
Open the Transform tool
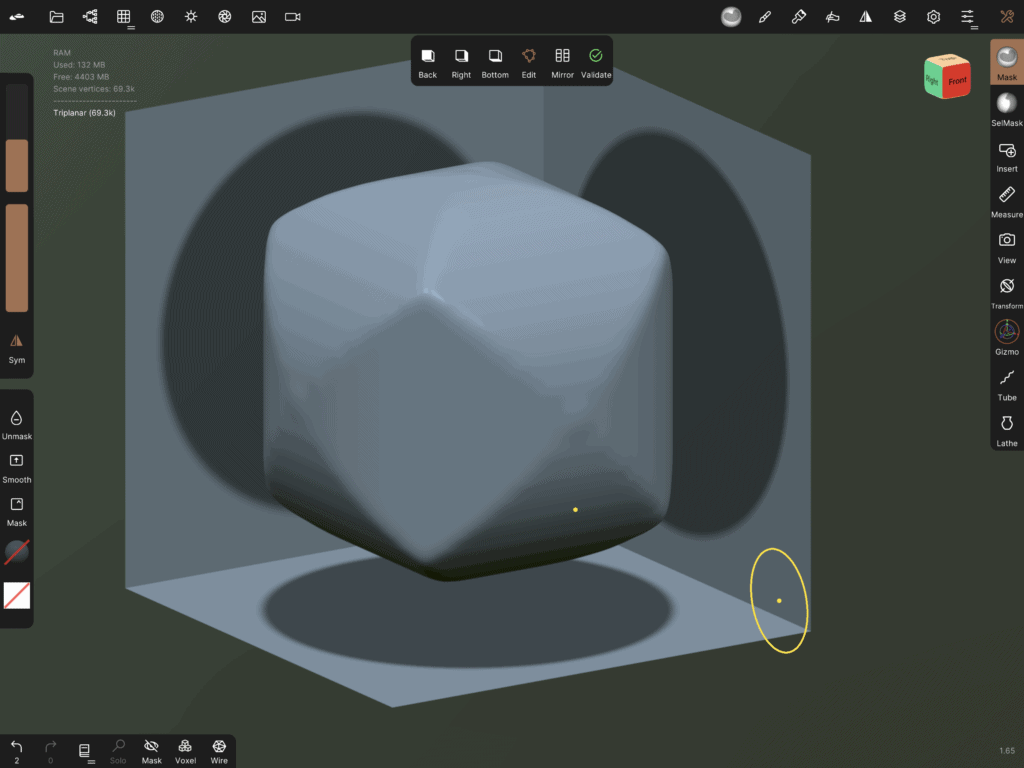(1006, 291)
